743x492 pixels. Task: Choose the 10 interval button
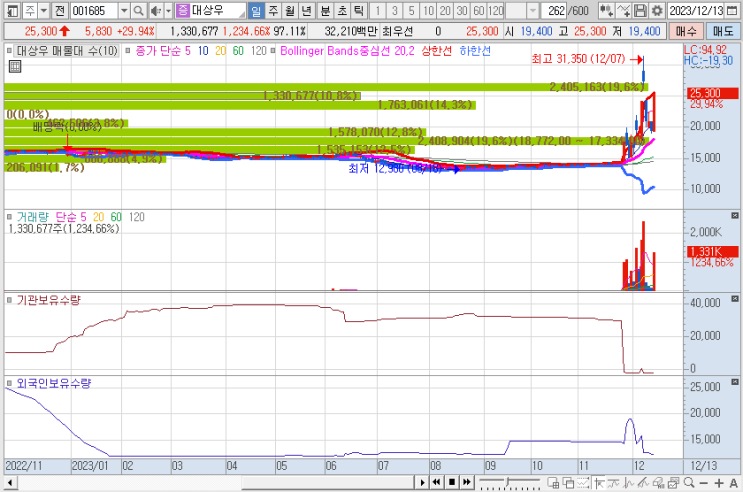pos(428,10)
